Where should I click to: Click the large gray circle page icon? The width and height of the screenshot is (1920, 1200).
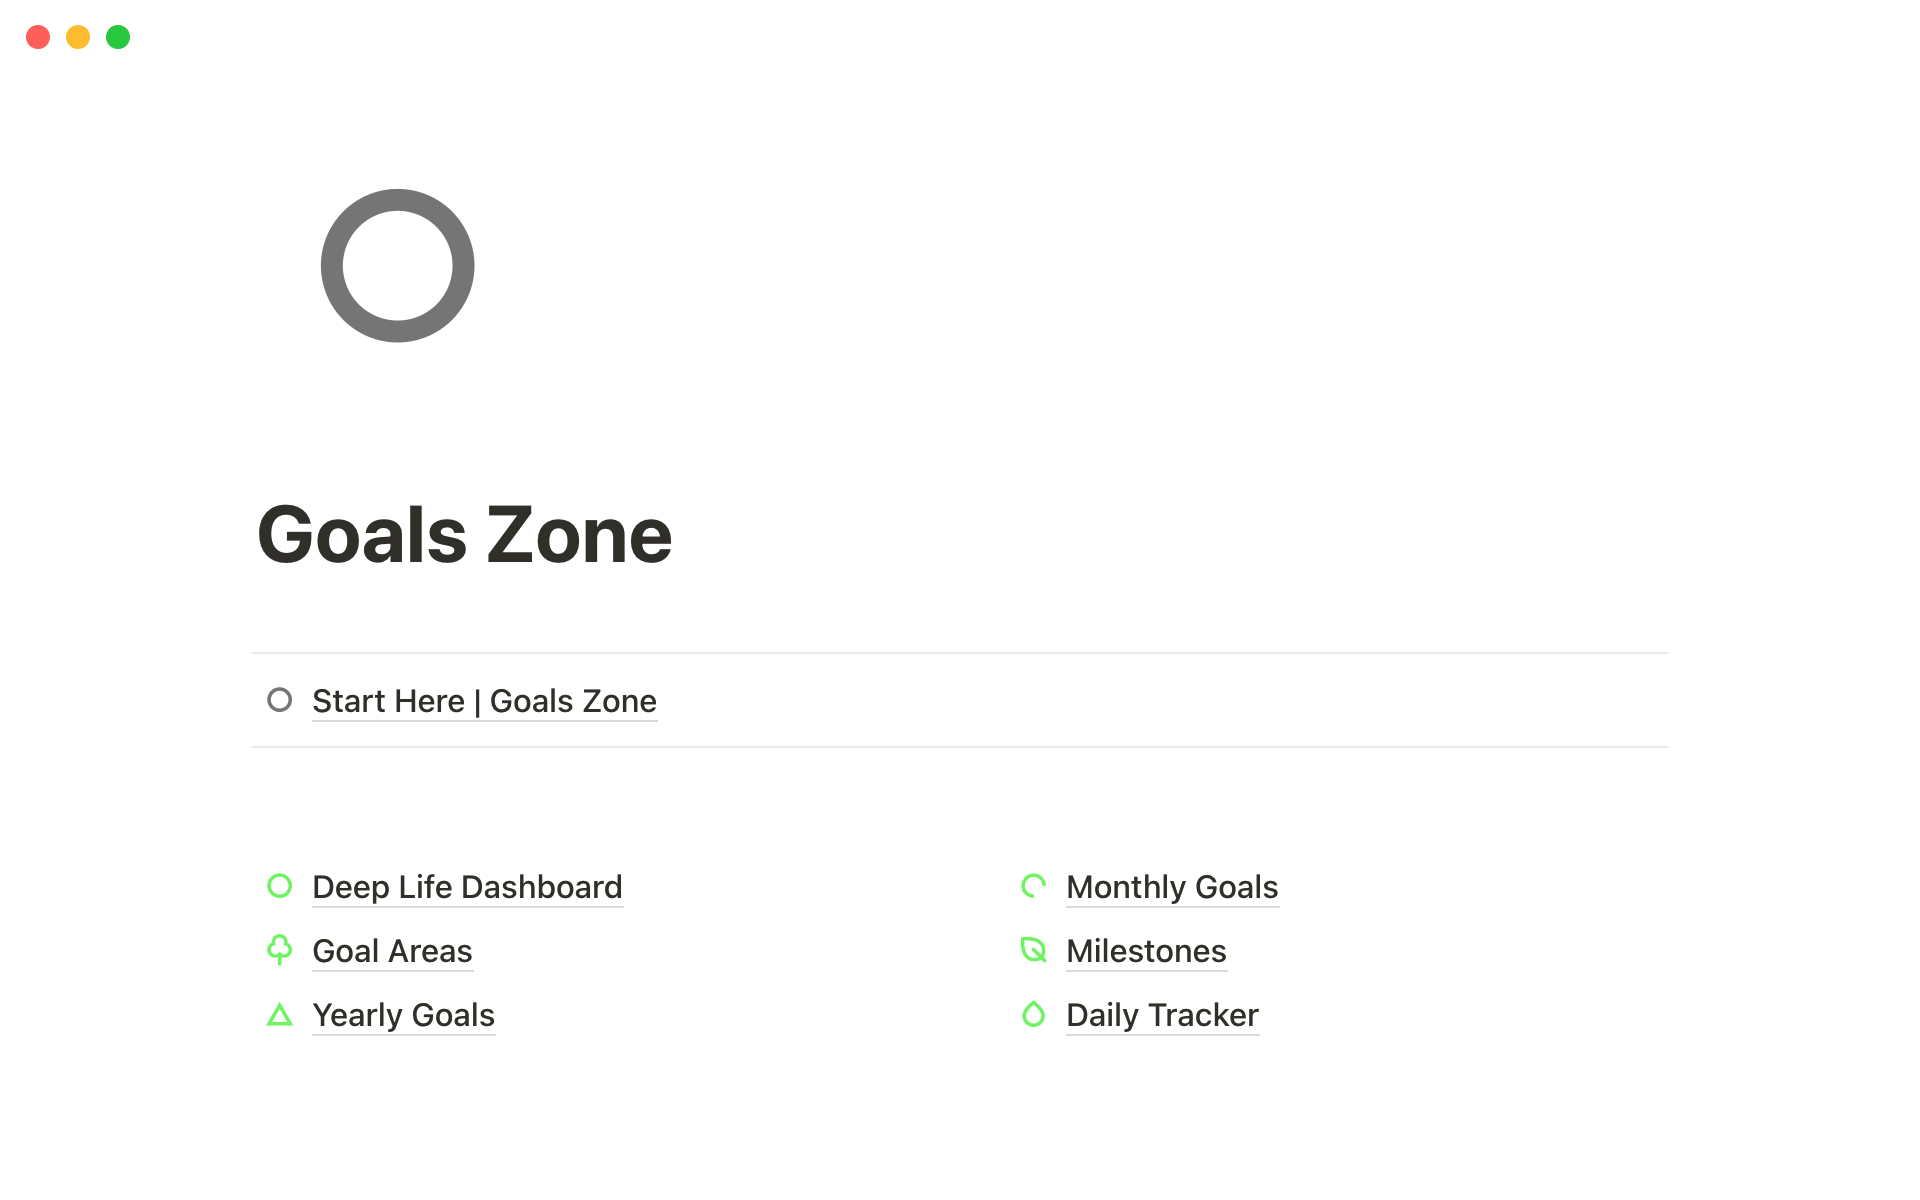click(397, 266)
